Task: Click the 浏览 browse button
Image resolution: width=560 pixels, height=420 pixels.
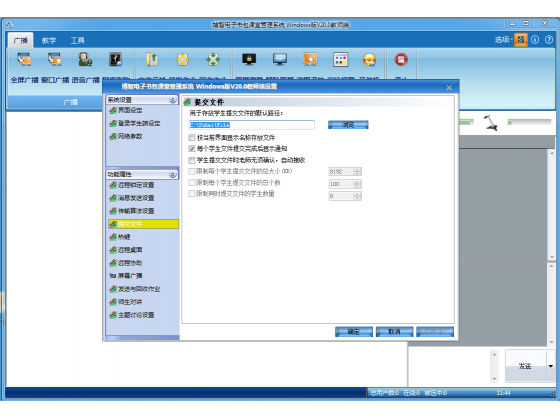Action: [348, 125]
